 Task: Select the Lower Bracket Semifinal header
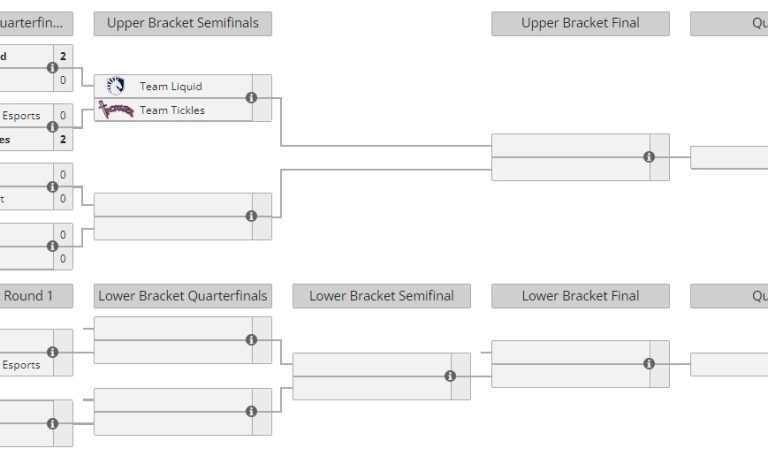pyautogui.click(x=381, y=296)
